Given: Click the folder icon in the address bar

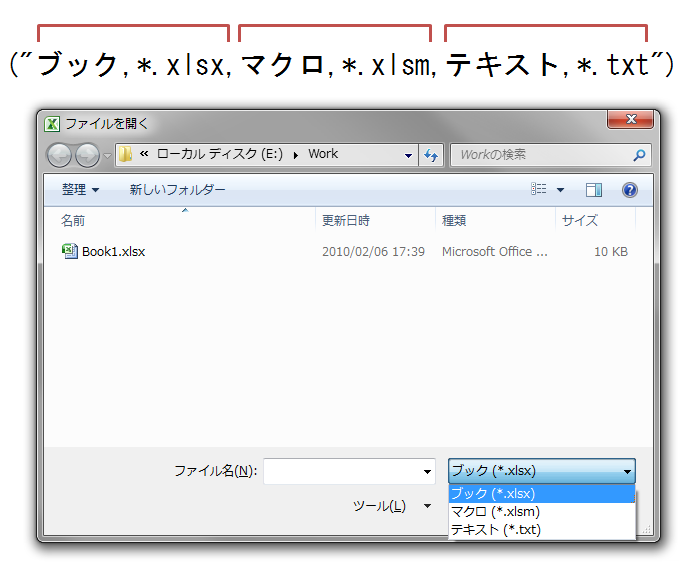Looking at the screenshot, I should (125, 154).
